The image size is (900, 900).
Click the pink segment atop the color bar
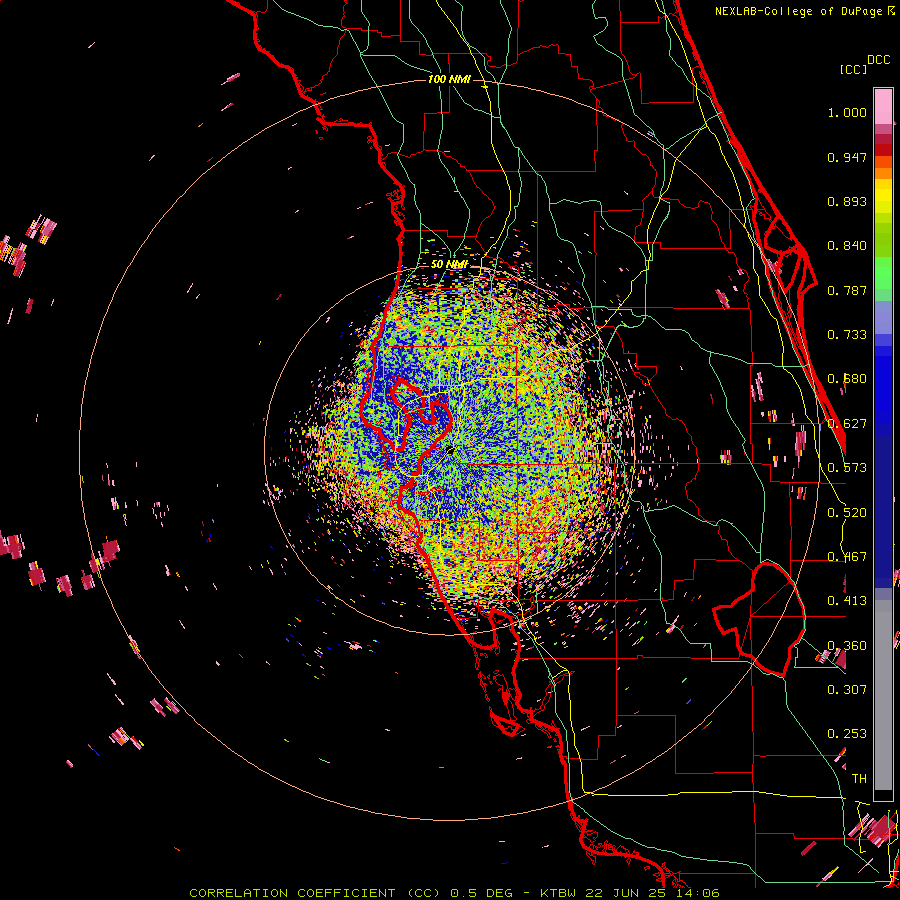tap(883, 106)
